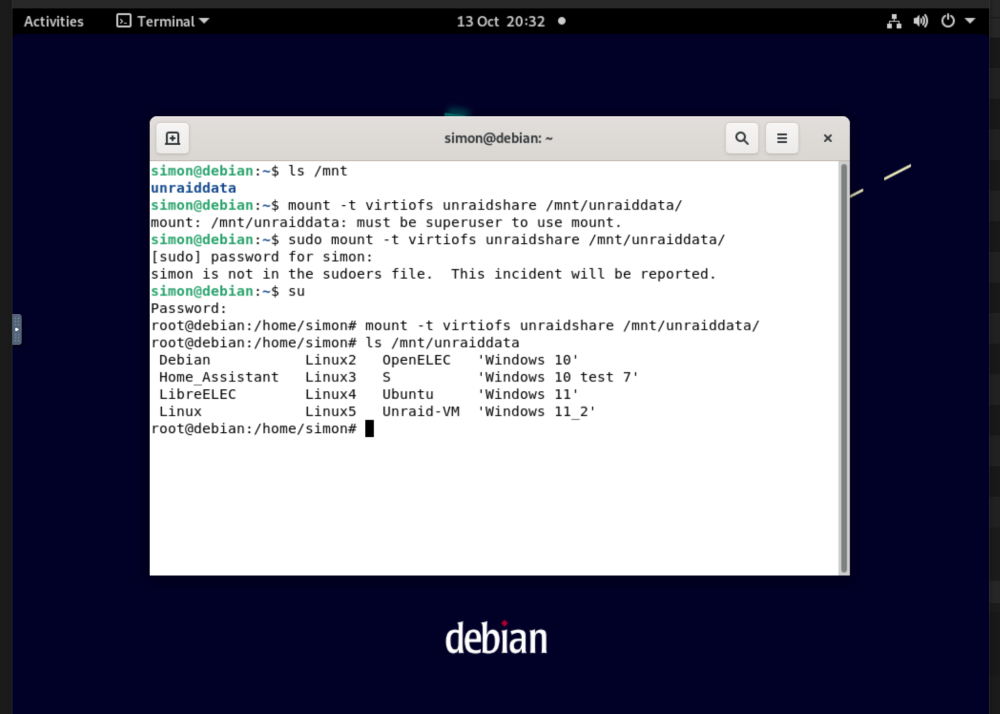Expand the system menu arrow
The image size is (1000, 714).
[970, 21]
